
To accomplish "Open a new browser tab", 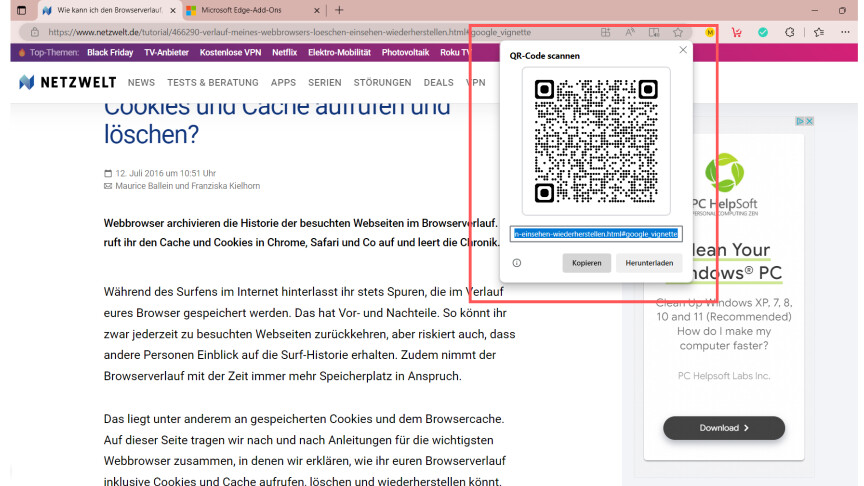I will (339, 10).
